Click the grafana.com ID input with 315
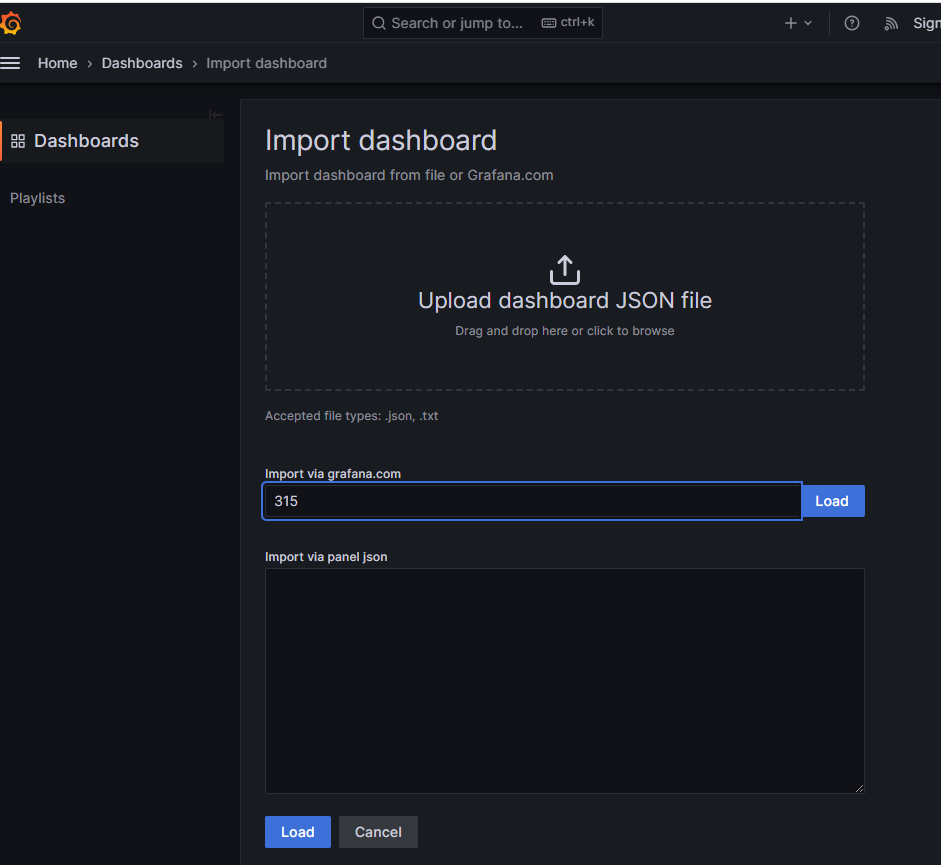 pyautogui.click(x=532, y=501)
